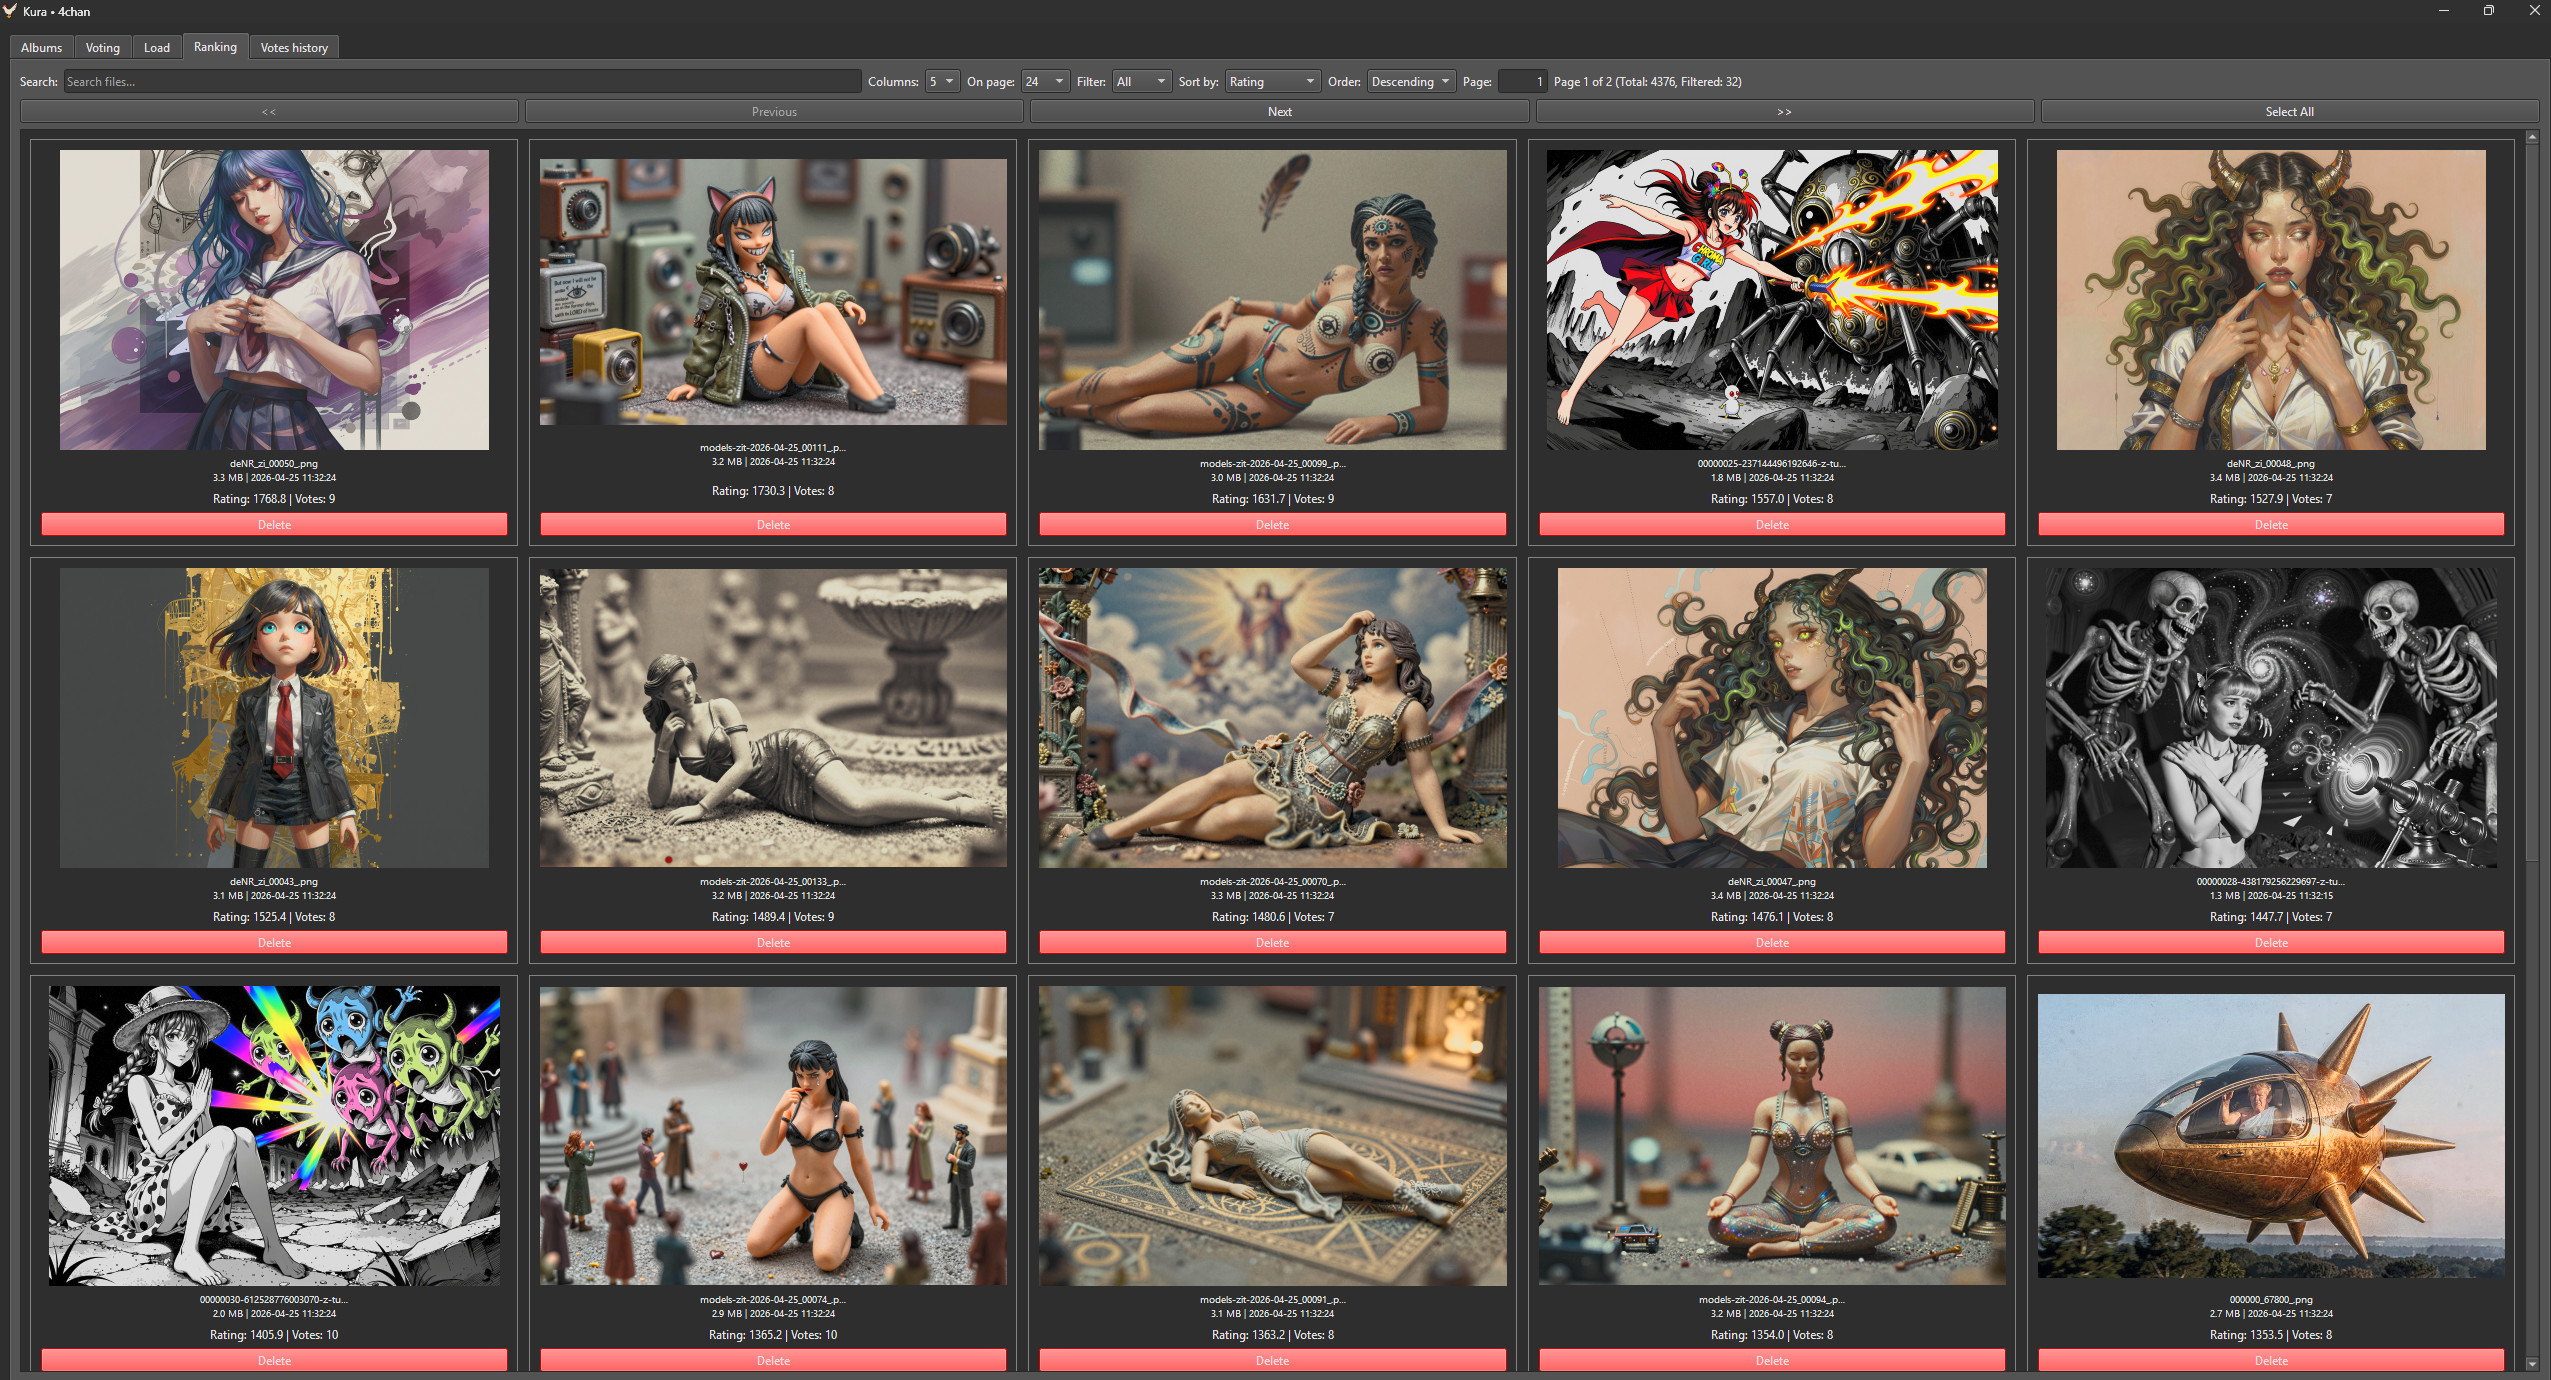Expand the Columns dropdown
The height and width of the screenshot is (1380, 2551).
pos(942,82)
